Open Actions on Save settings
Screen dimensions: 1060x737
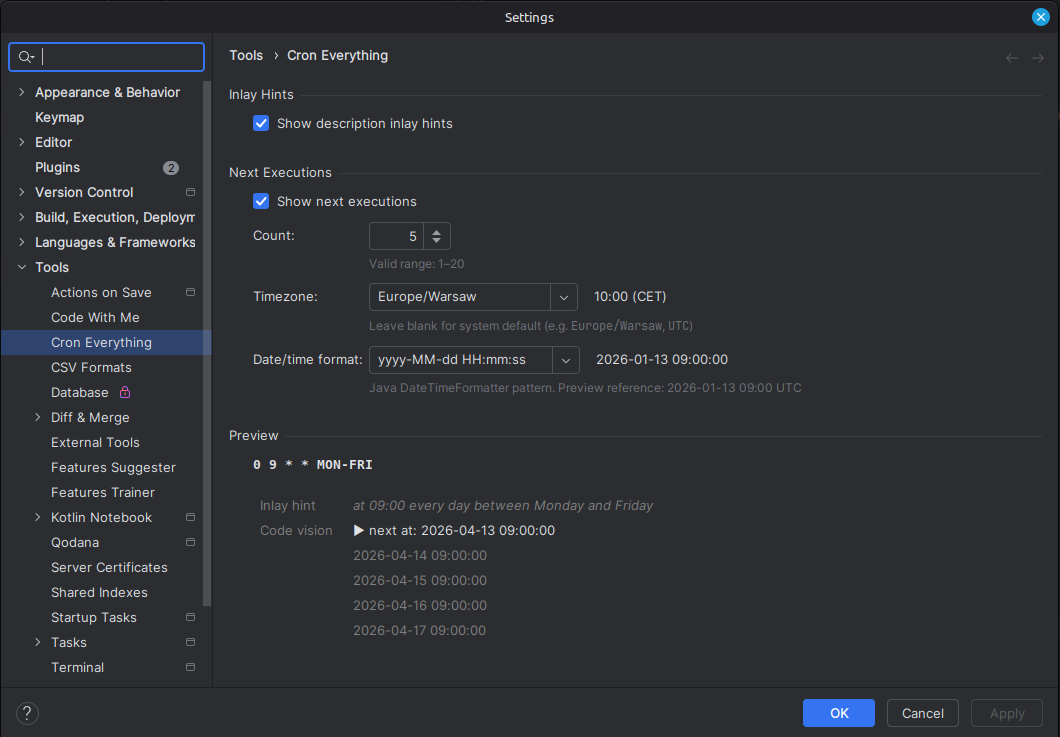click(101, 292)
